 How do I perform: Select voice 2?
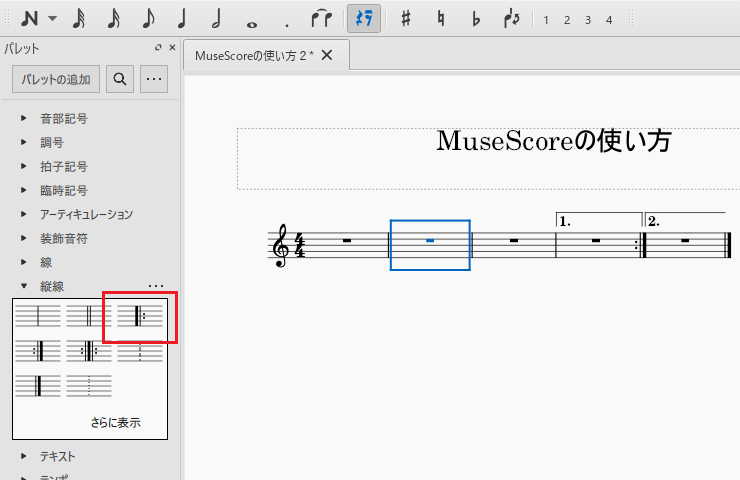[x=567, y=20]
